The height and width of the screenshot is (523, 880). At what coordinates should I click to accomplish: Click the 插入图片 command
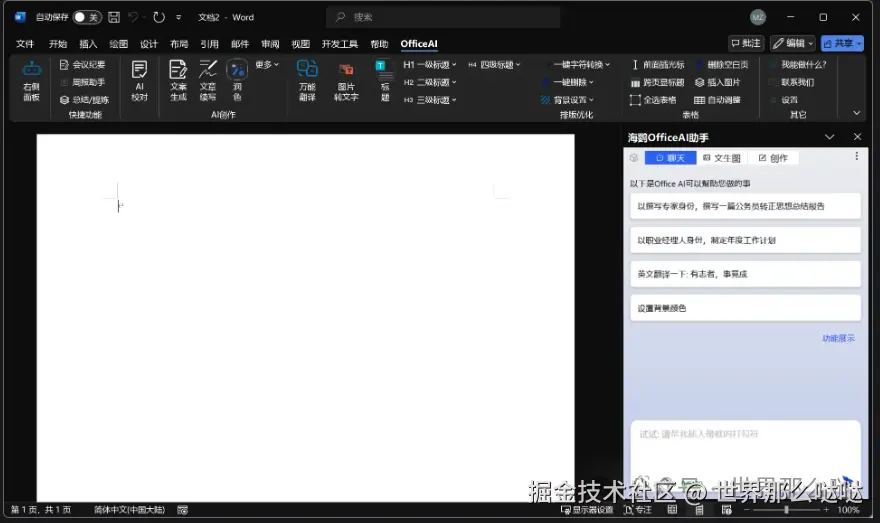point(718,82)
